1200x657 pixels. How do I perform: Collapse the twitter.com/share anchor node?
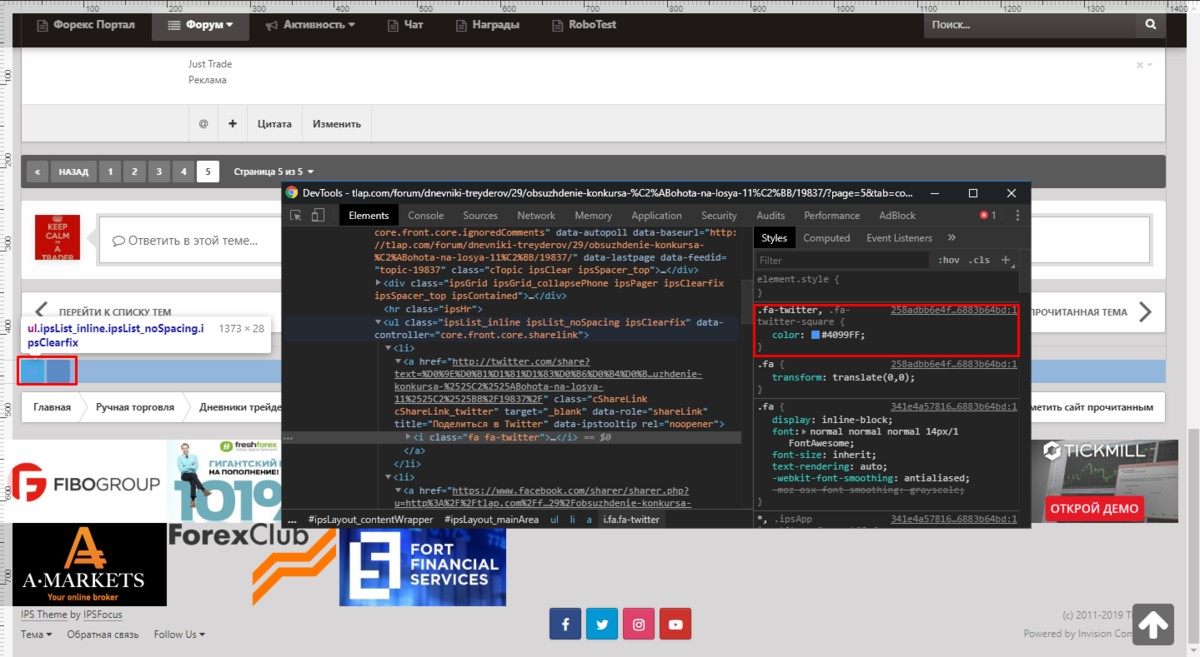pos(397,360)
